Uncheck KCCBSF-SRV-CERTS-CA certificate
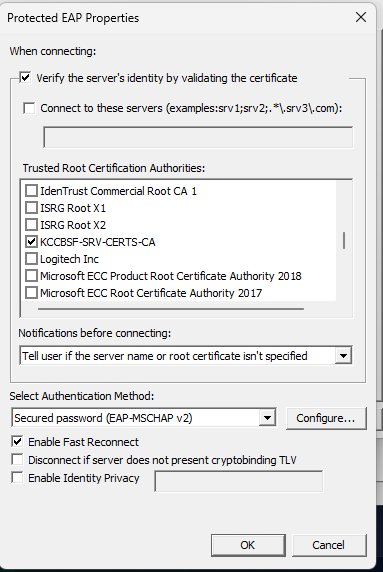The image size is (383, 572). (x=31, y=241)
